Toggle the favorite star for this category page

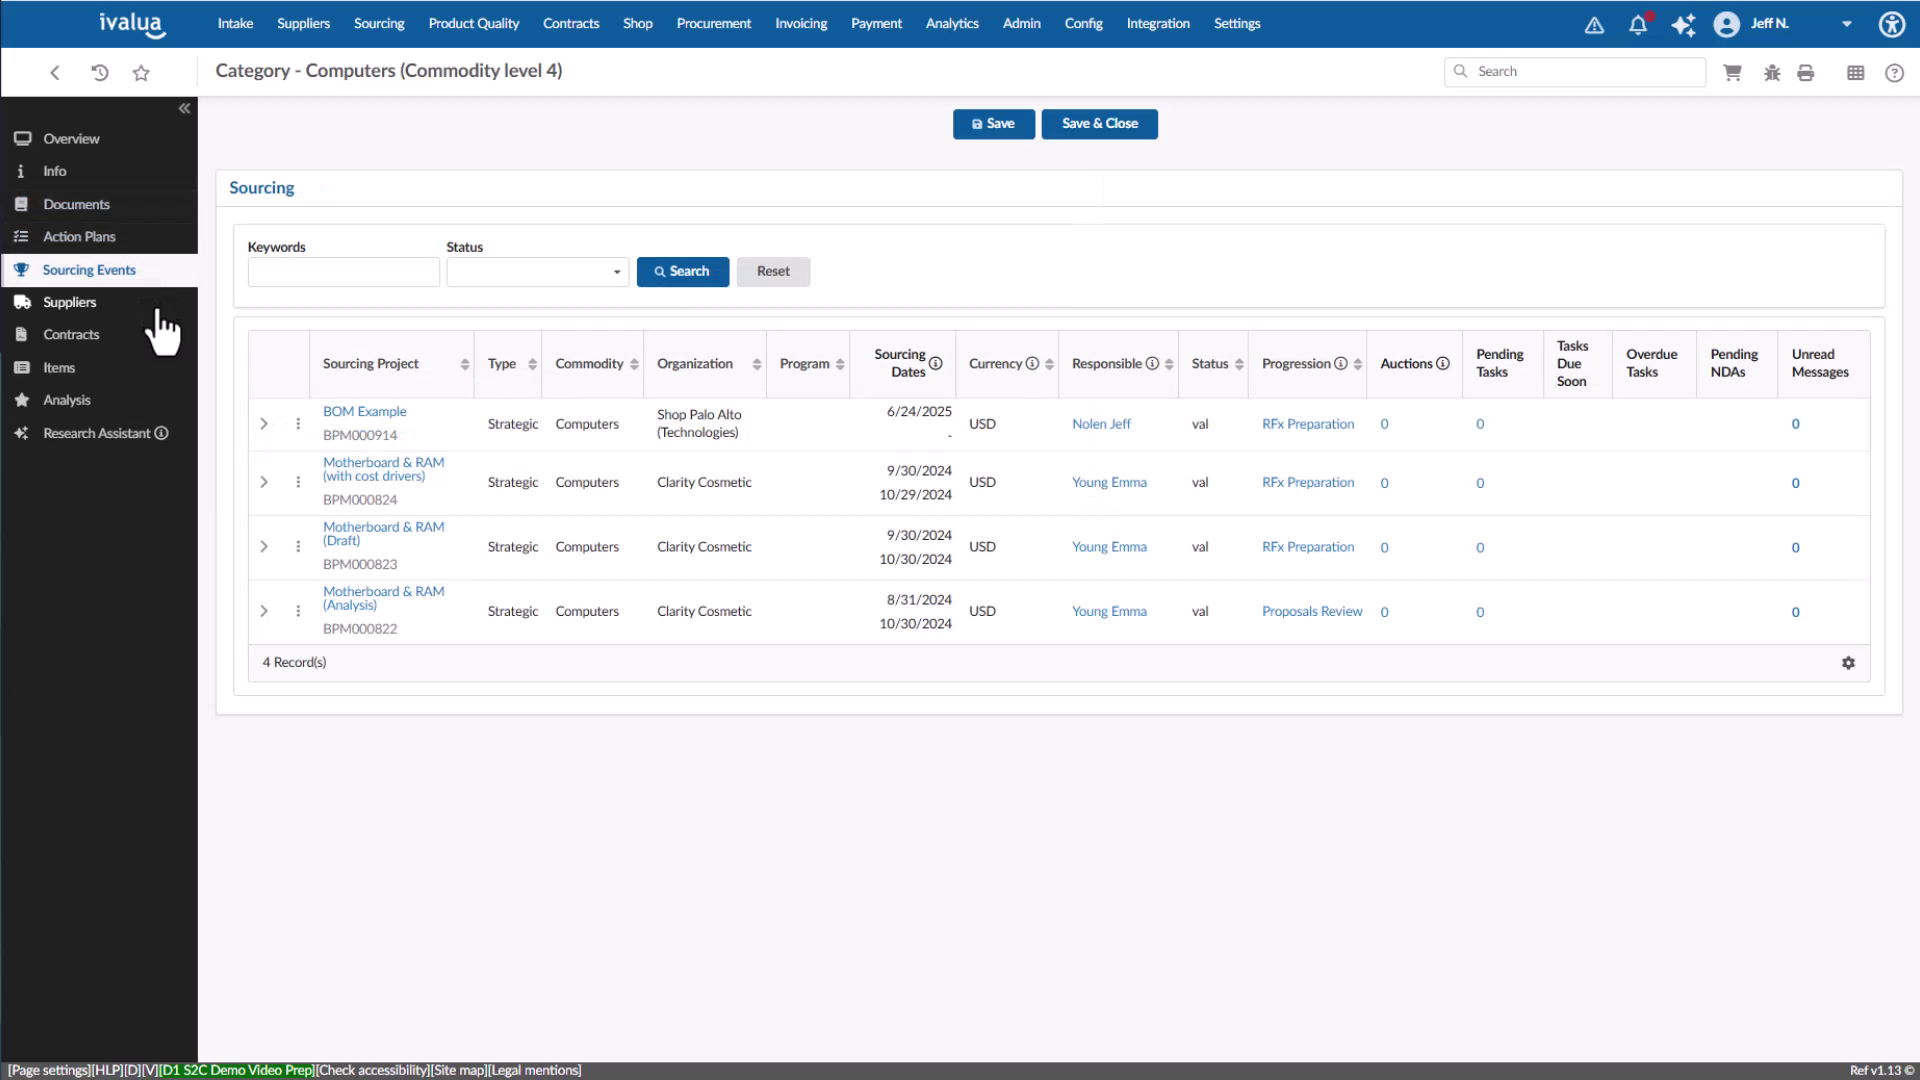tap(142, 73)
